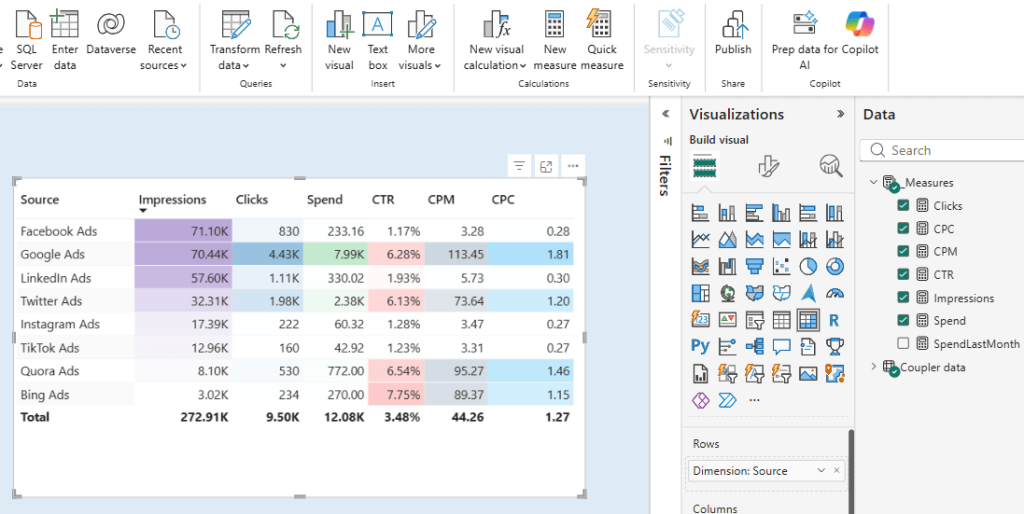1024x514 pixels.
Task: Select the globe Map visual
Action: click(x=728, y=293)
